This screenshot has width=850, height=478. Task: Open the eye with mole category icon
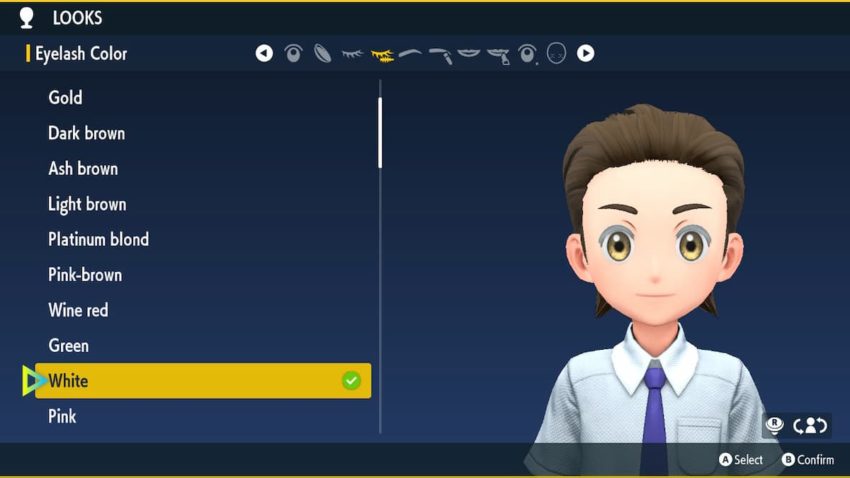[x=527, y=54]
